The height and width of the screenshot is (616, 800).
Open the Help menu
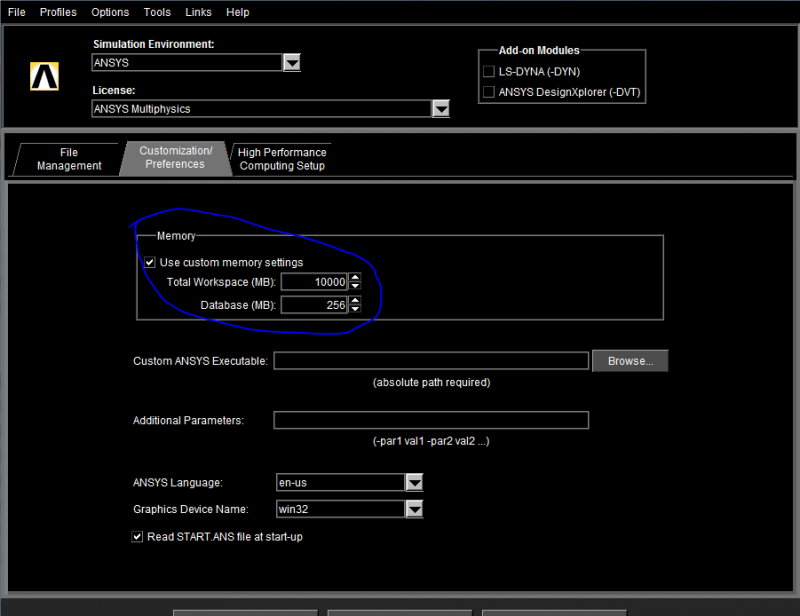(238, 12)
